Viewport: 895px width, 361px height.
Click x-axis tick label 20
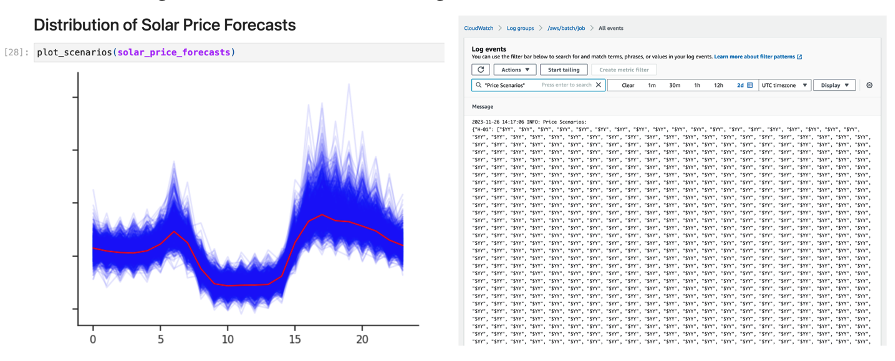(x=362, y=339)
